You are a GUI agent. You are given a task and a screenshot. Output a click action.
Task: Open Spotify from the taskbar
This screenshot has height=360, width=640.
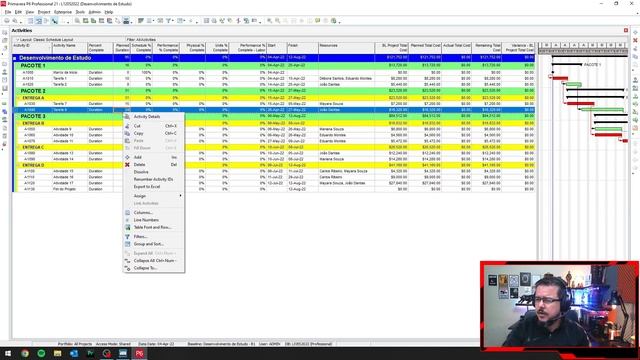(41, 353)
